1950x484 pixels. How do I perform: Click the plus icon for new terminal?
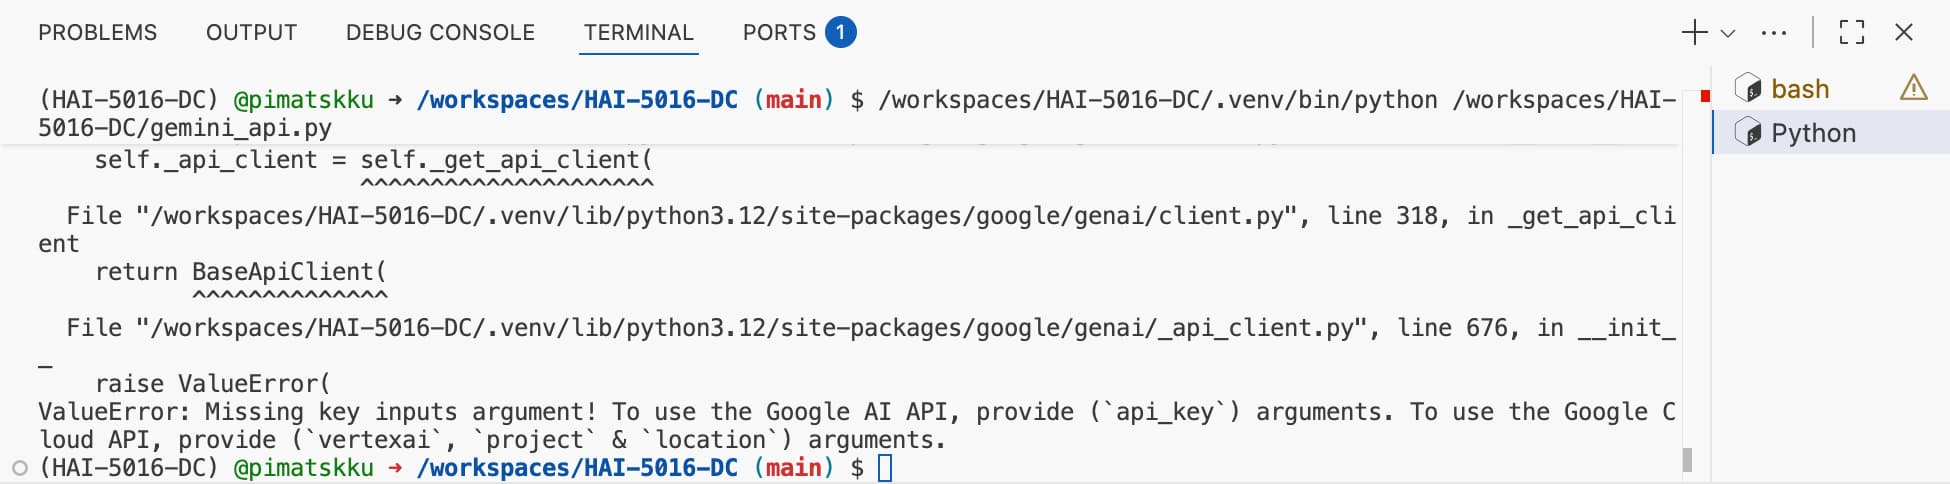1694,33
